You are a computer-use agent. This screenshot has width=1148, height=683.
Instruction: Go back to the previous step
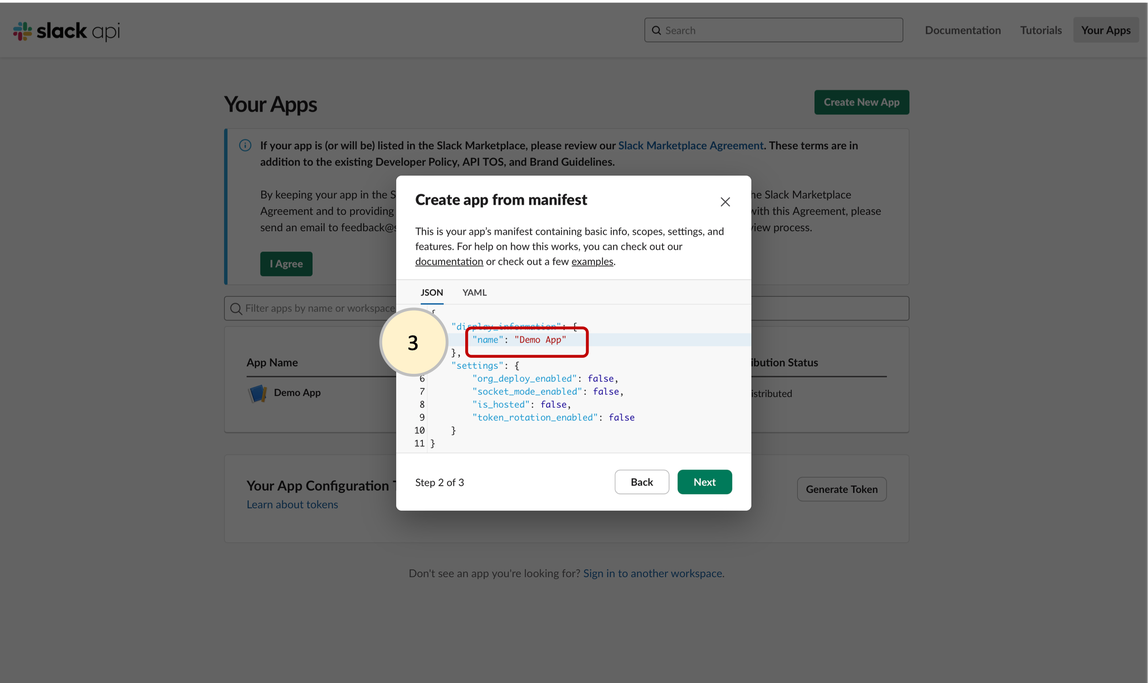641,482
